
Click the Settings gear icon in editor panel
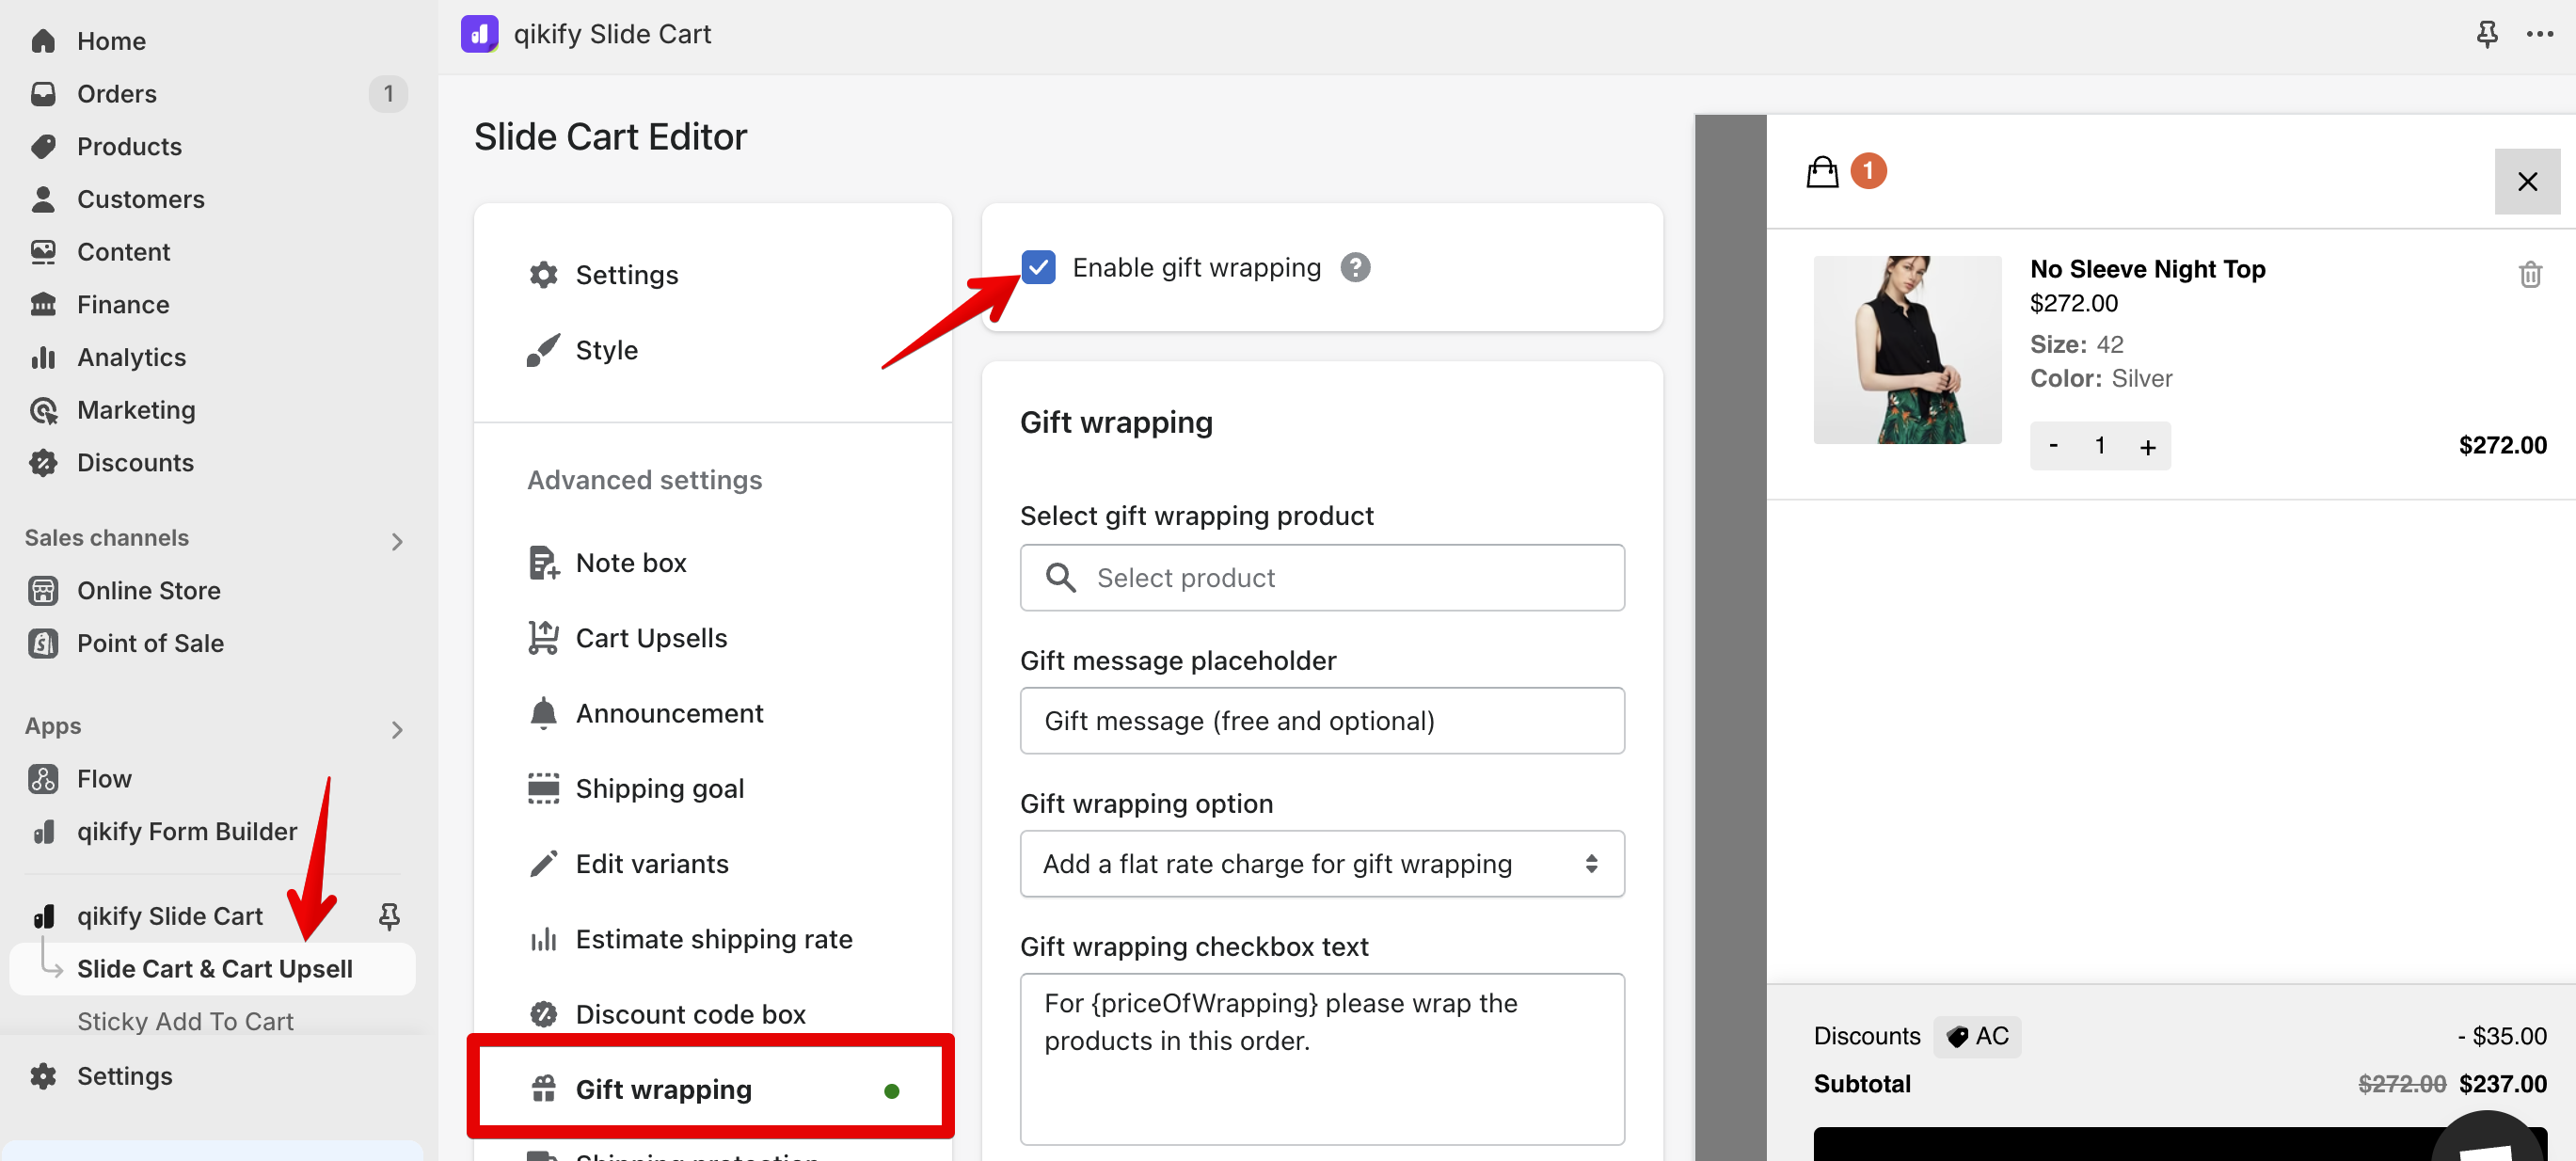pyautogui.click(x=543, y=274)
